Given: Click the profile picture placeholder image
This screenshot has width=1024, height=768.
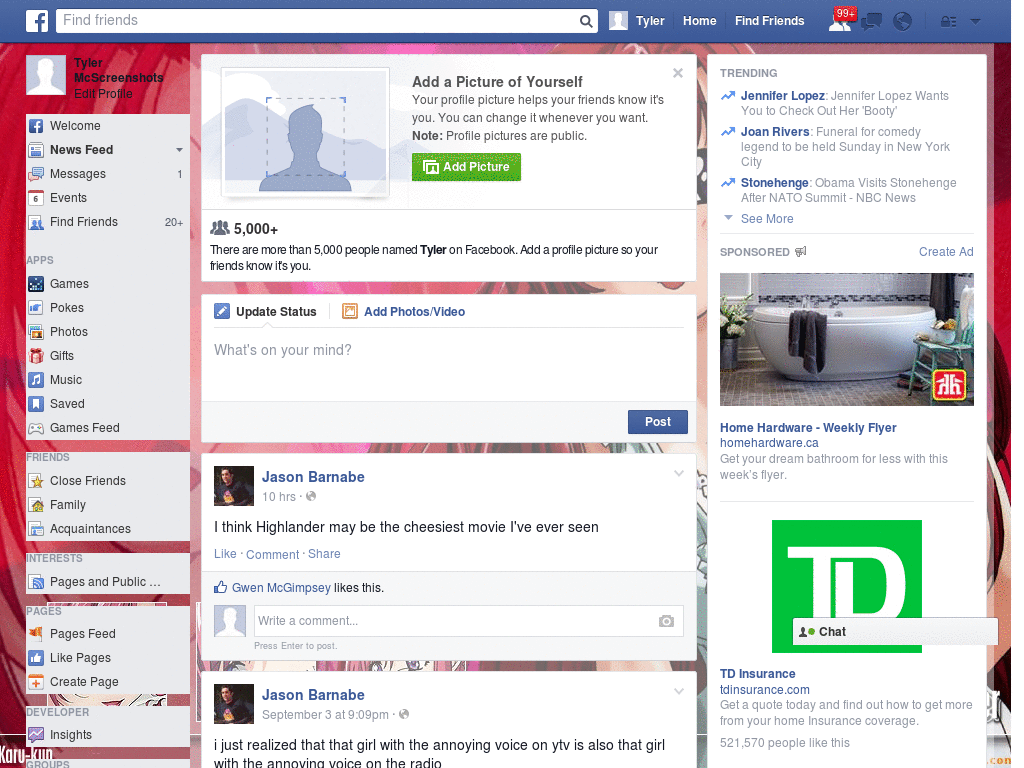Looking at the screenshot, I should [306, 132].
